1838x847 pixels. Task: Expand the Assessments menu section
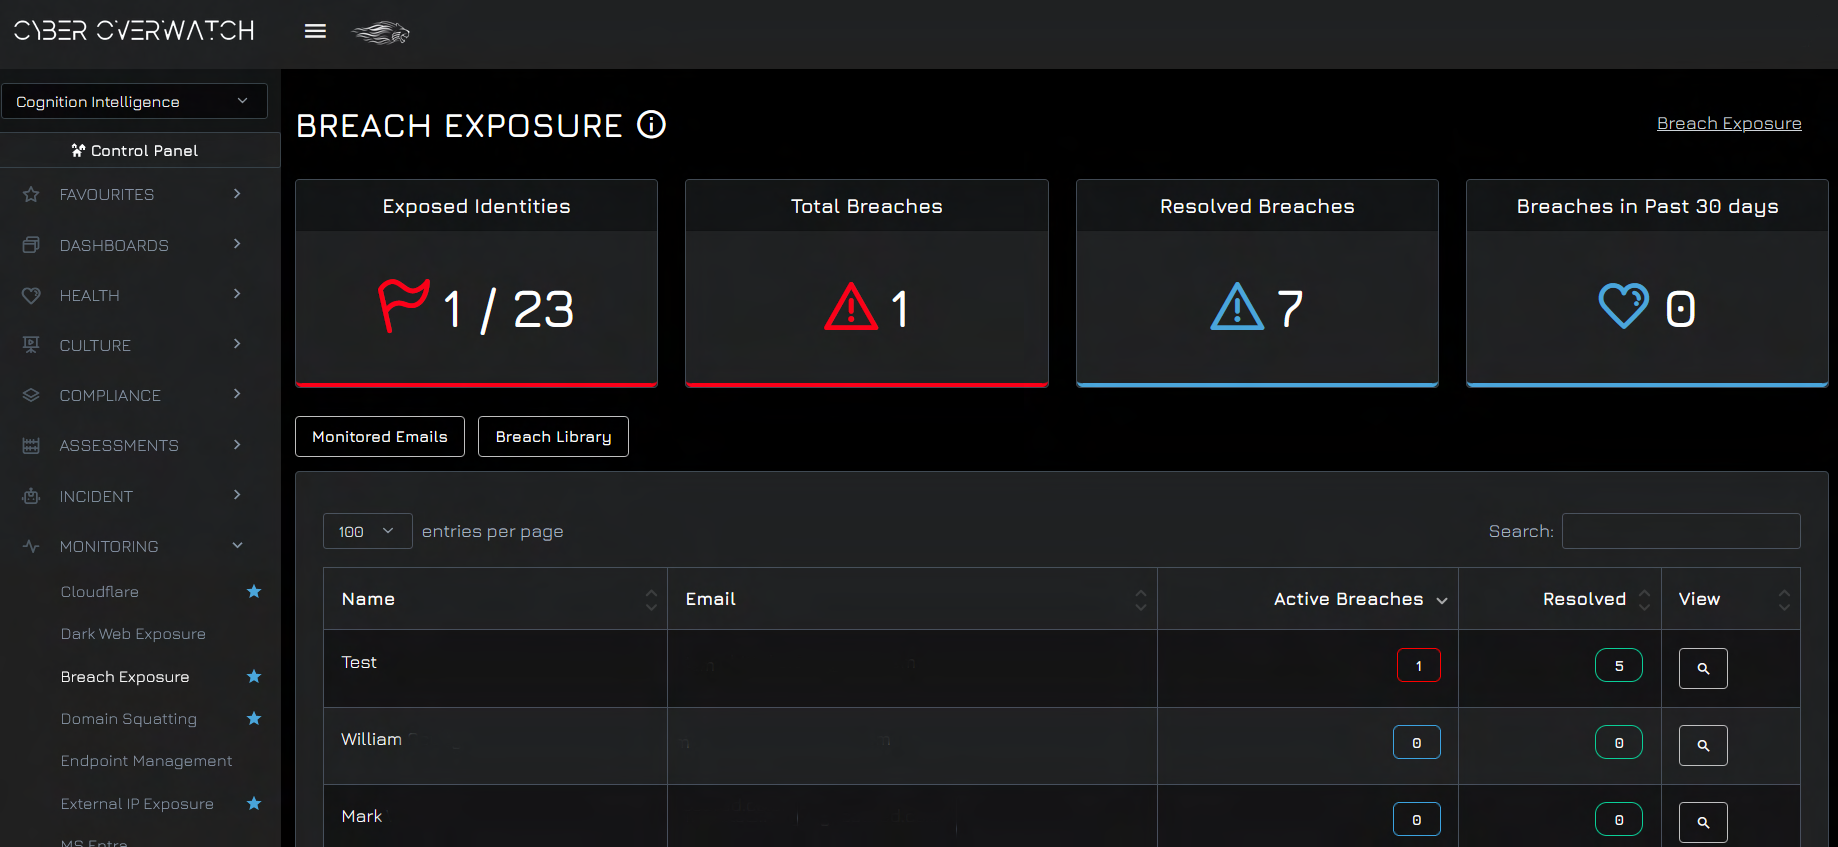coord(140,445)
